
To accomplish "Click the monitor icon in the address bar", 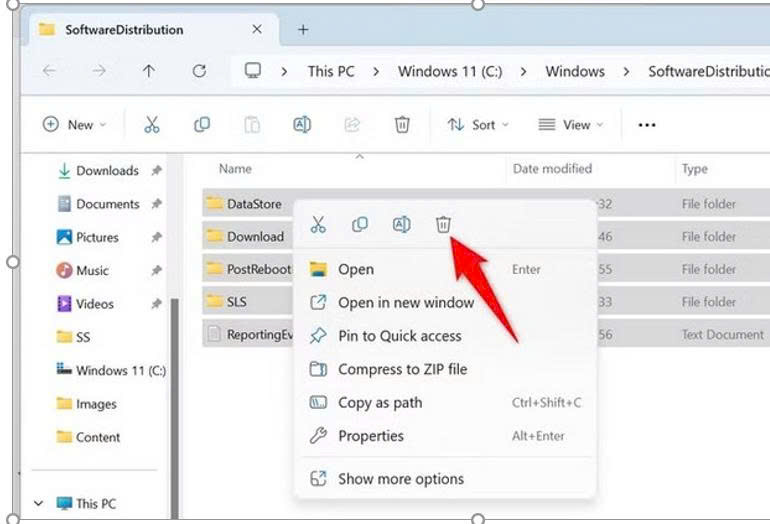I will coord(253,71).
